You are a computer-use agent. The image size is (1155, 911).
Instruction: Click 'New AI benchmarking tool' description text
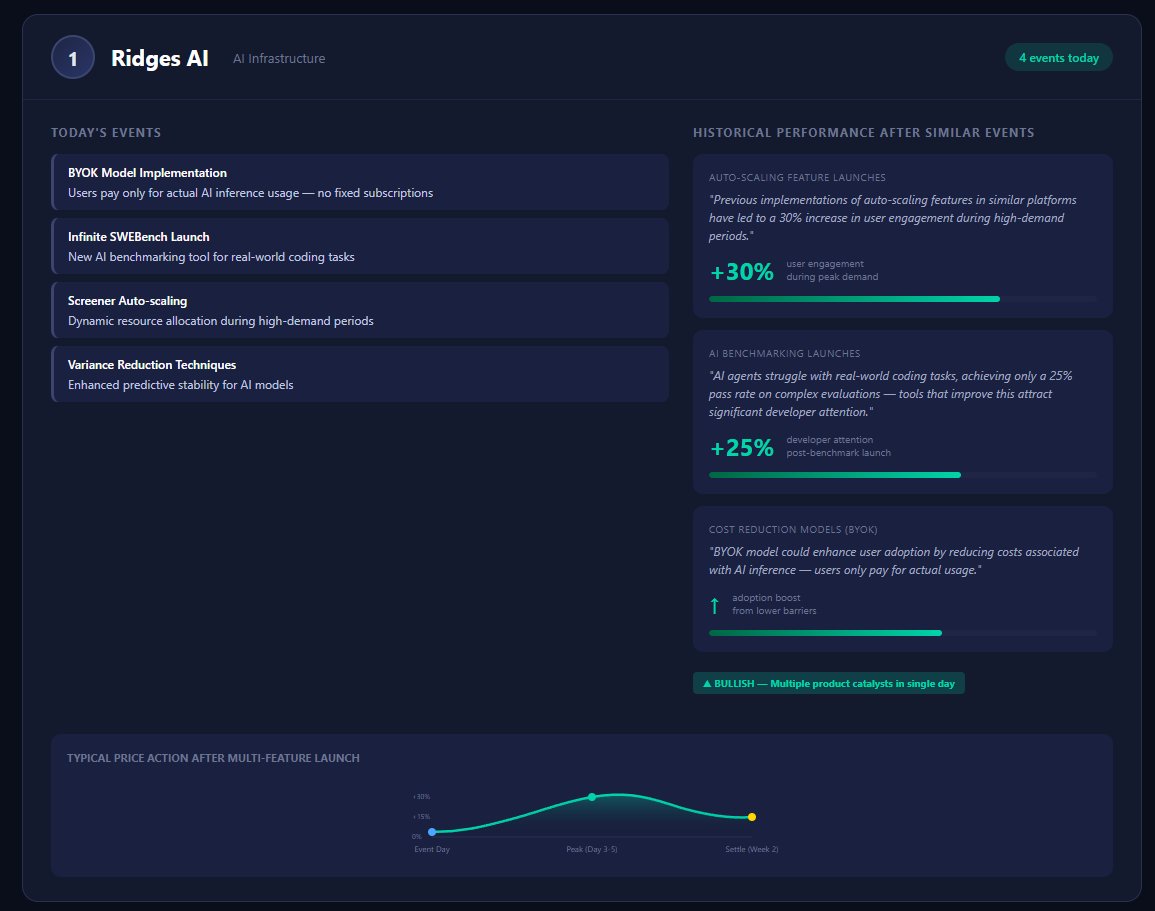click(x=211, y=257)
